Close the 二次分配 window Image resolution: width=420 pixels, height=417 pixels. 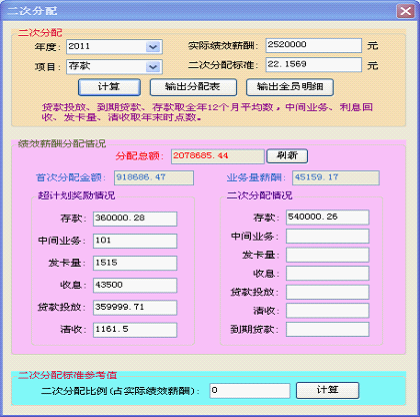[x=405, y=11]
